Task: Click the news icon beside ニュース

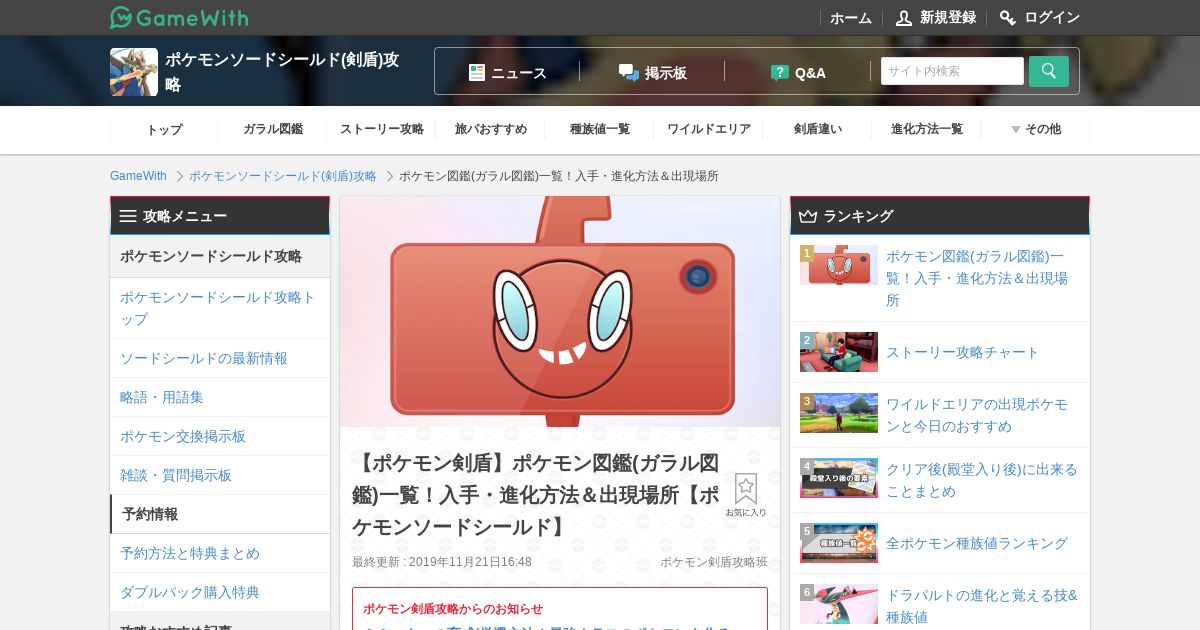Action: pos(477,72)
